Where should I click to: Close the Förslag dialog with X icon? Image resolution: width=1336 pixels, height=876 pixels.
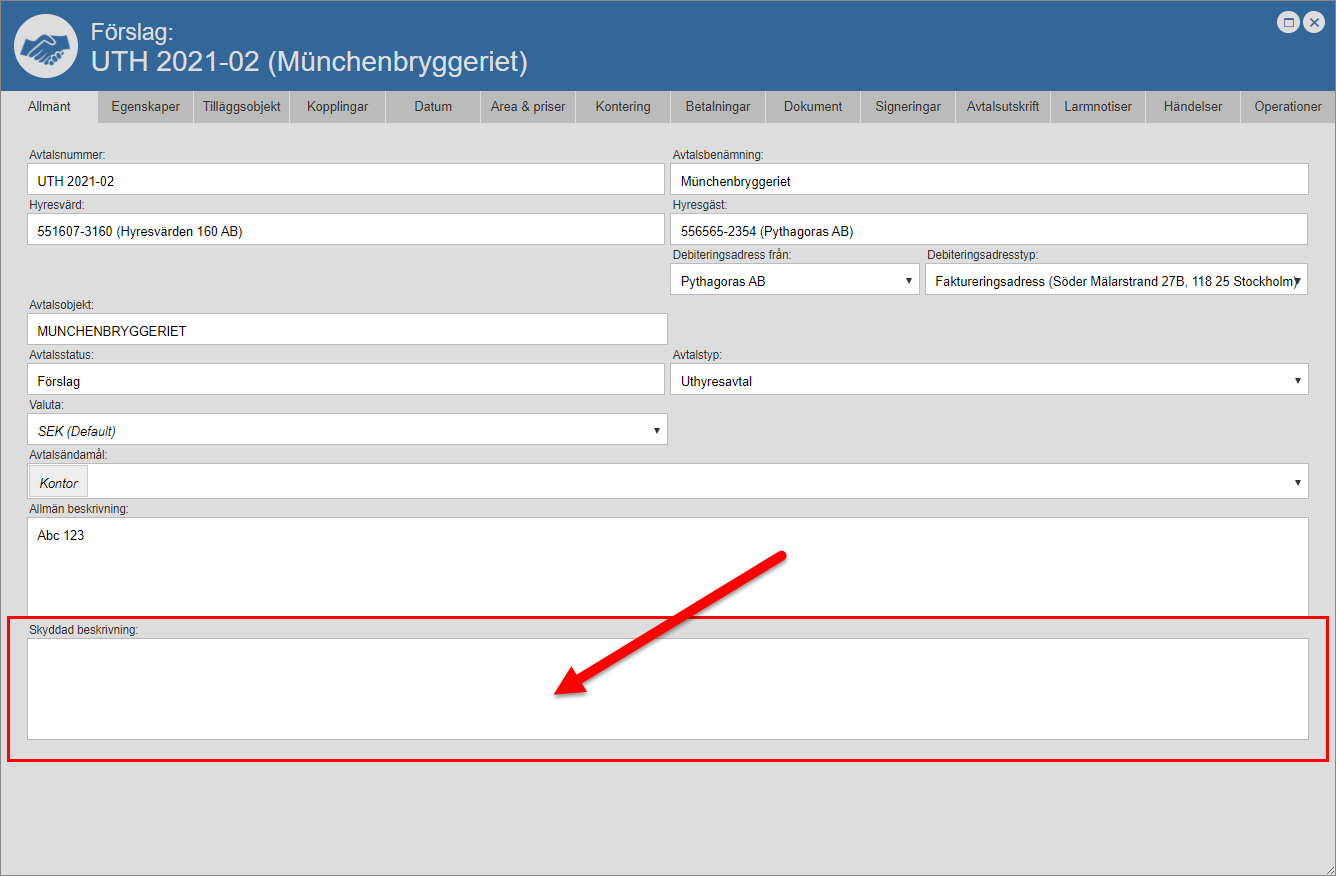[1314, 22]
